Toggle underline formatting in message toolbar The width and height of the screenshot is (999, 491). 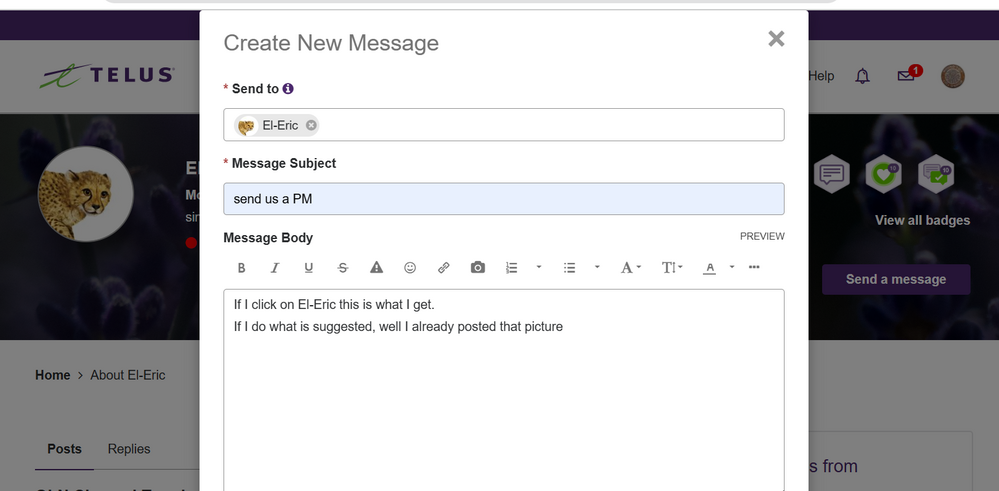[308, 268]
